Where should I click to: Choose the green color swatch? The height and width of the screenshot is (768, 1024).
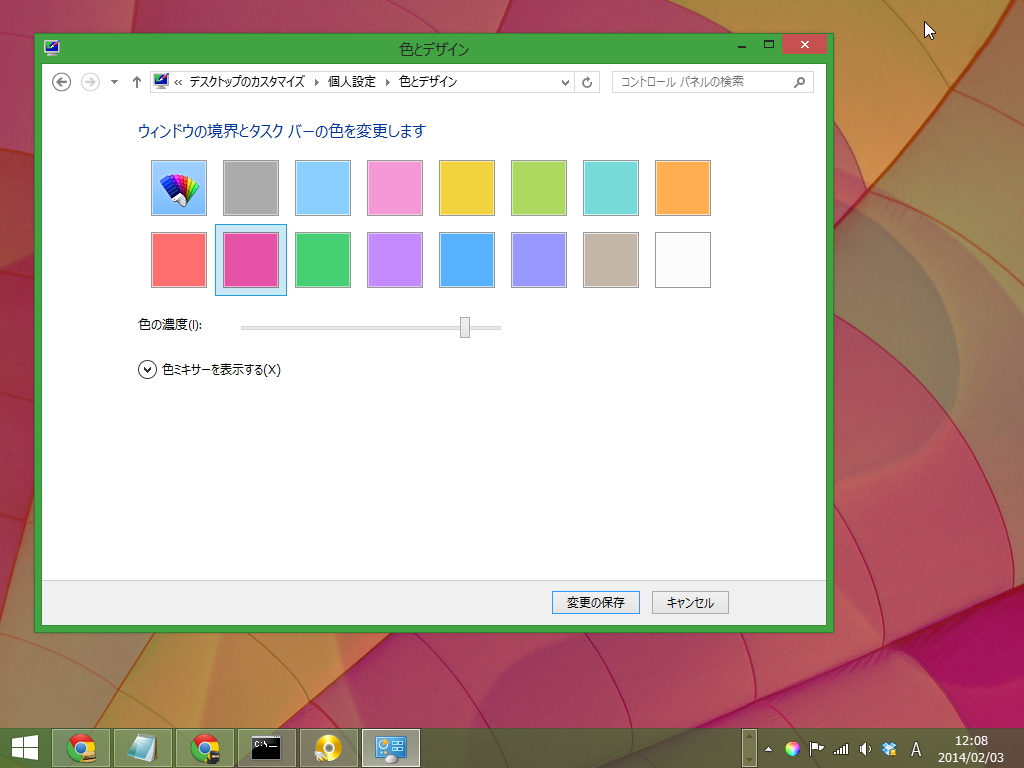[x=323, y=260]
